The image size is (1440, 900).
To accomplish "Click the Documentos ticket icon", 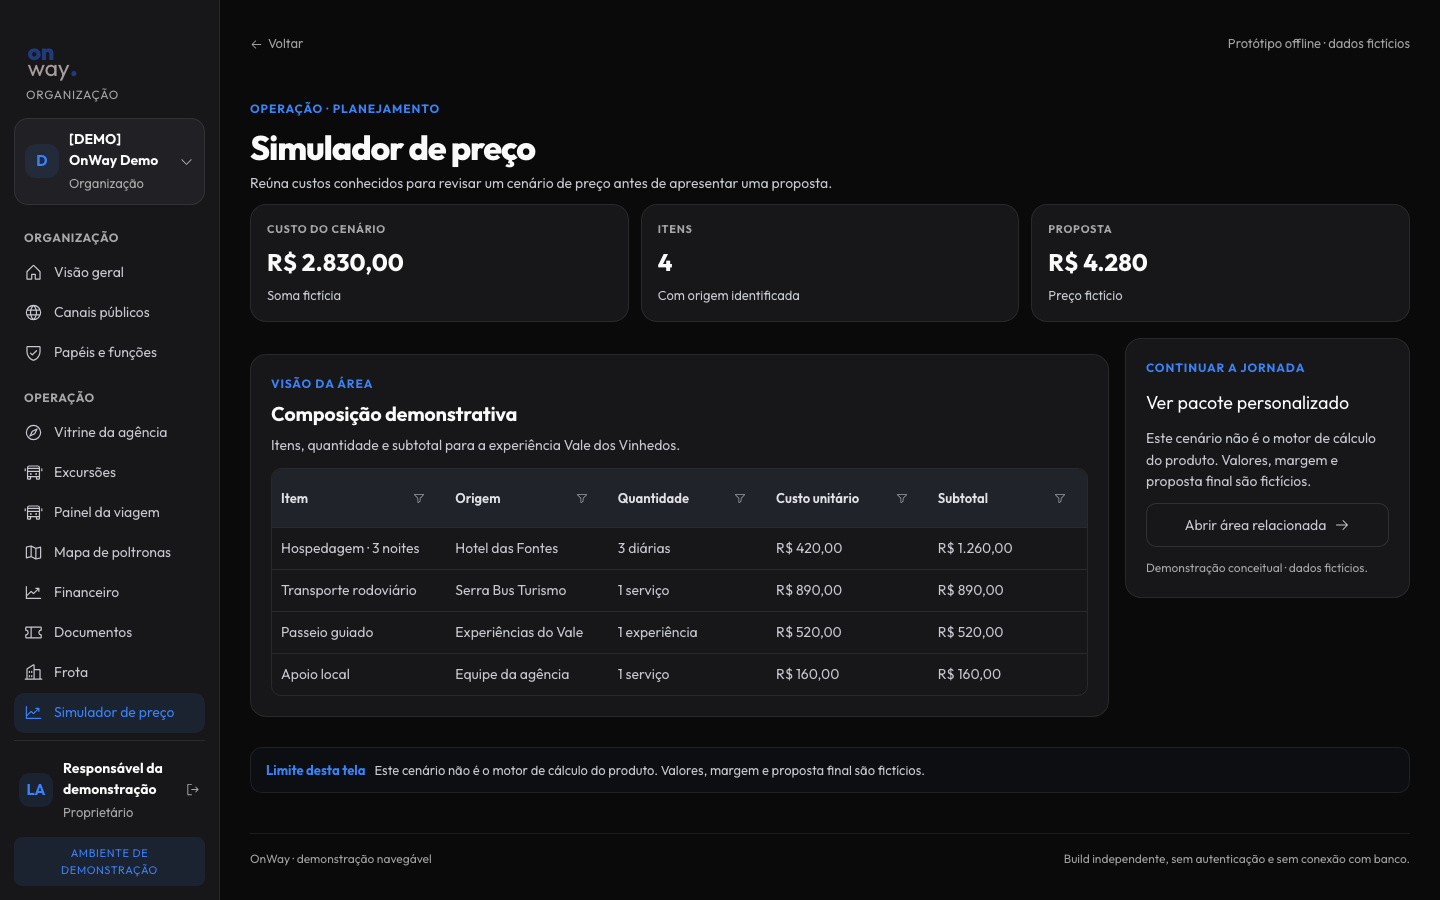I will 33,632.
